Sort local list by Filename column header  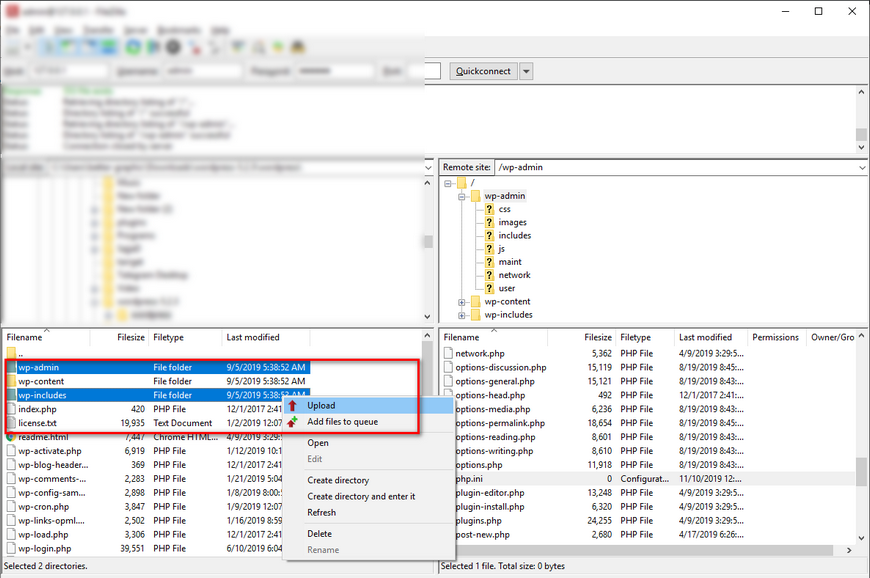[x=47, y=337]
